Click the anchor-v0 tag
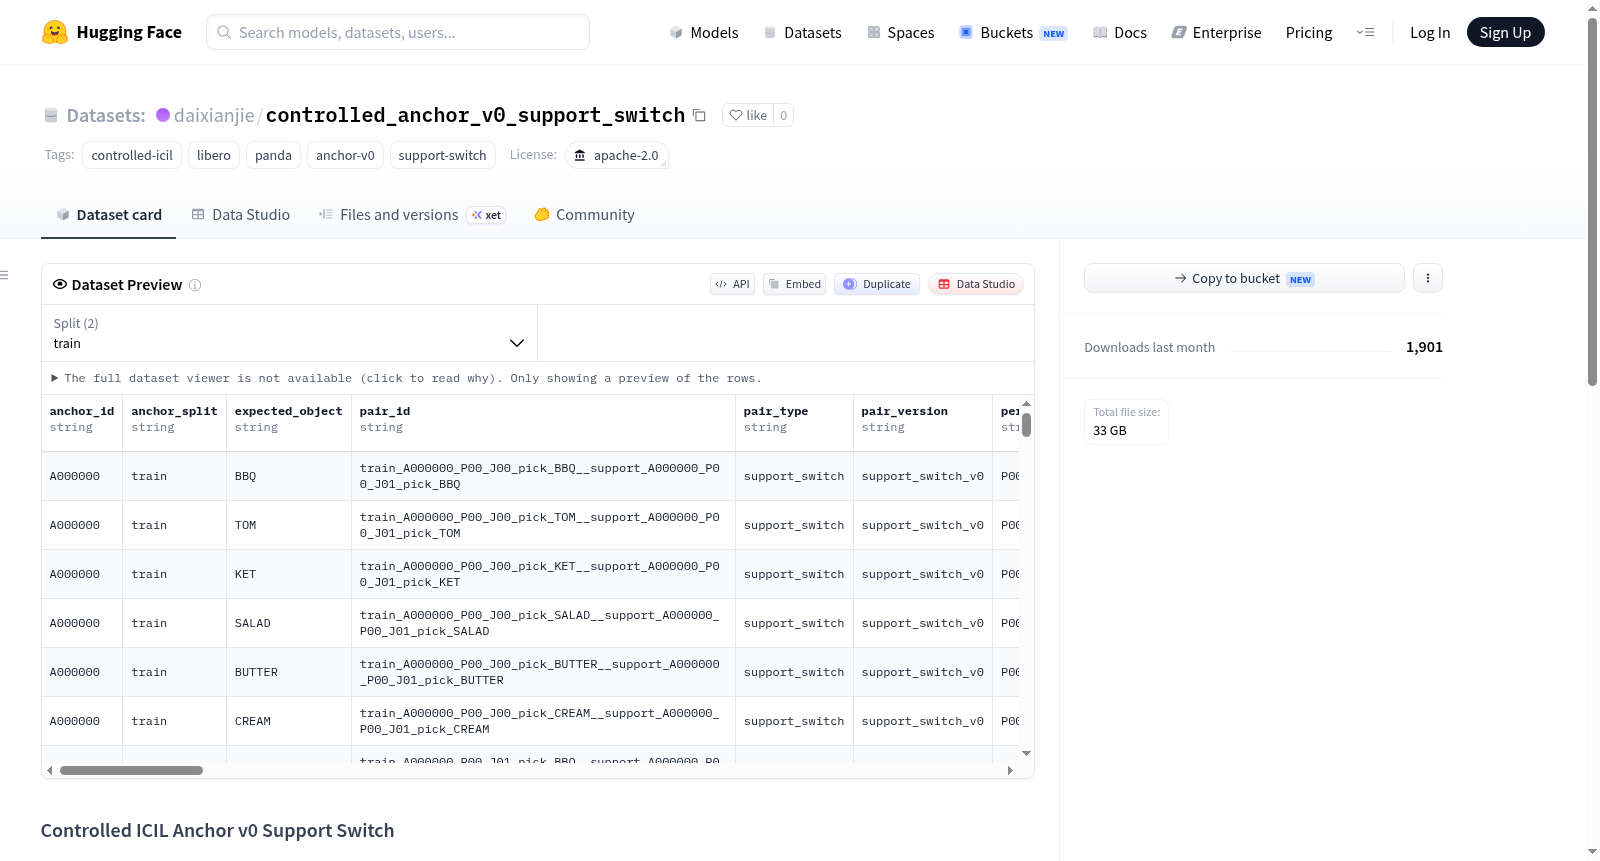This screenshot has width=1600, height=861. coord(345,155)
